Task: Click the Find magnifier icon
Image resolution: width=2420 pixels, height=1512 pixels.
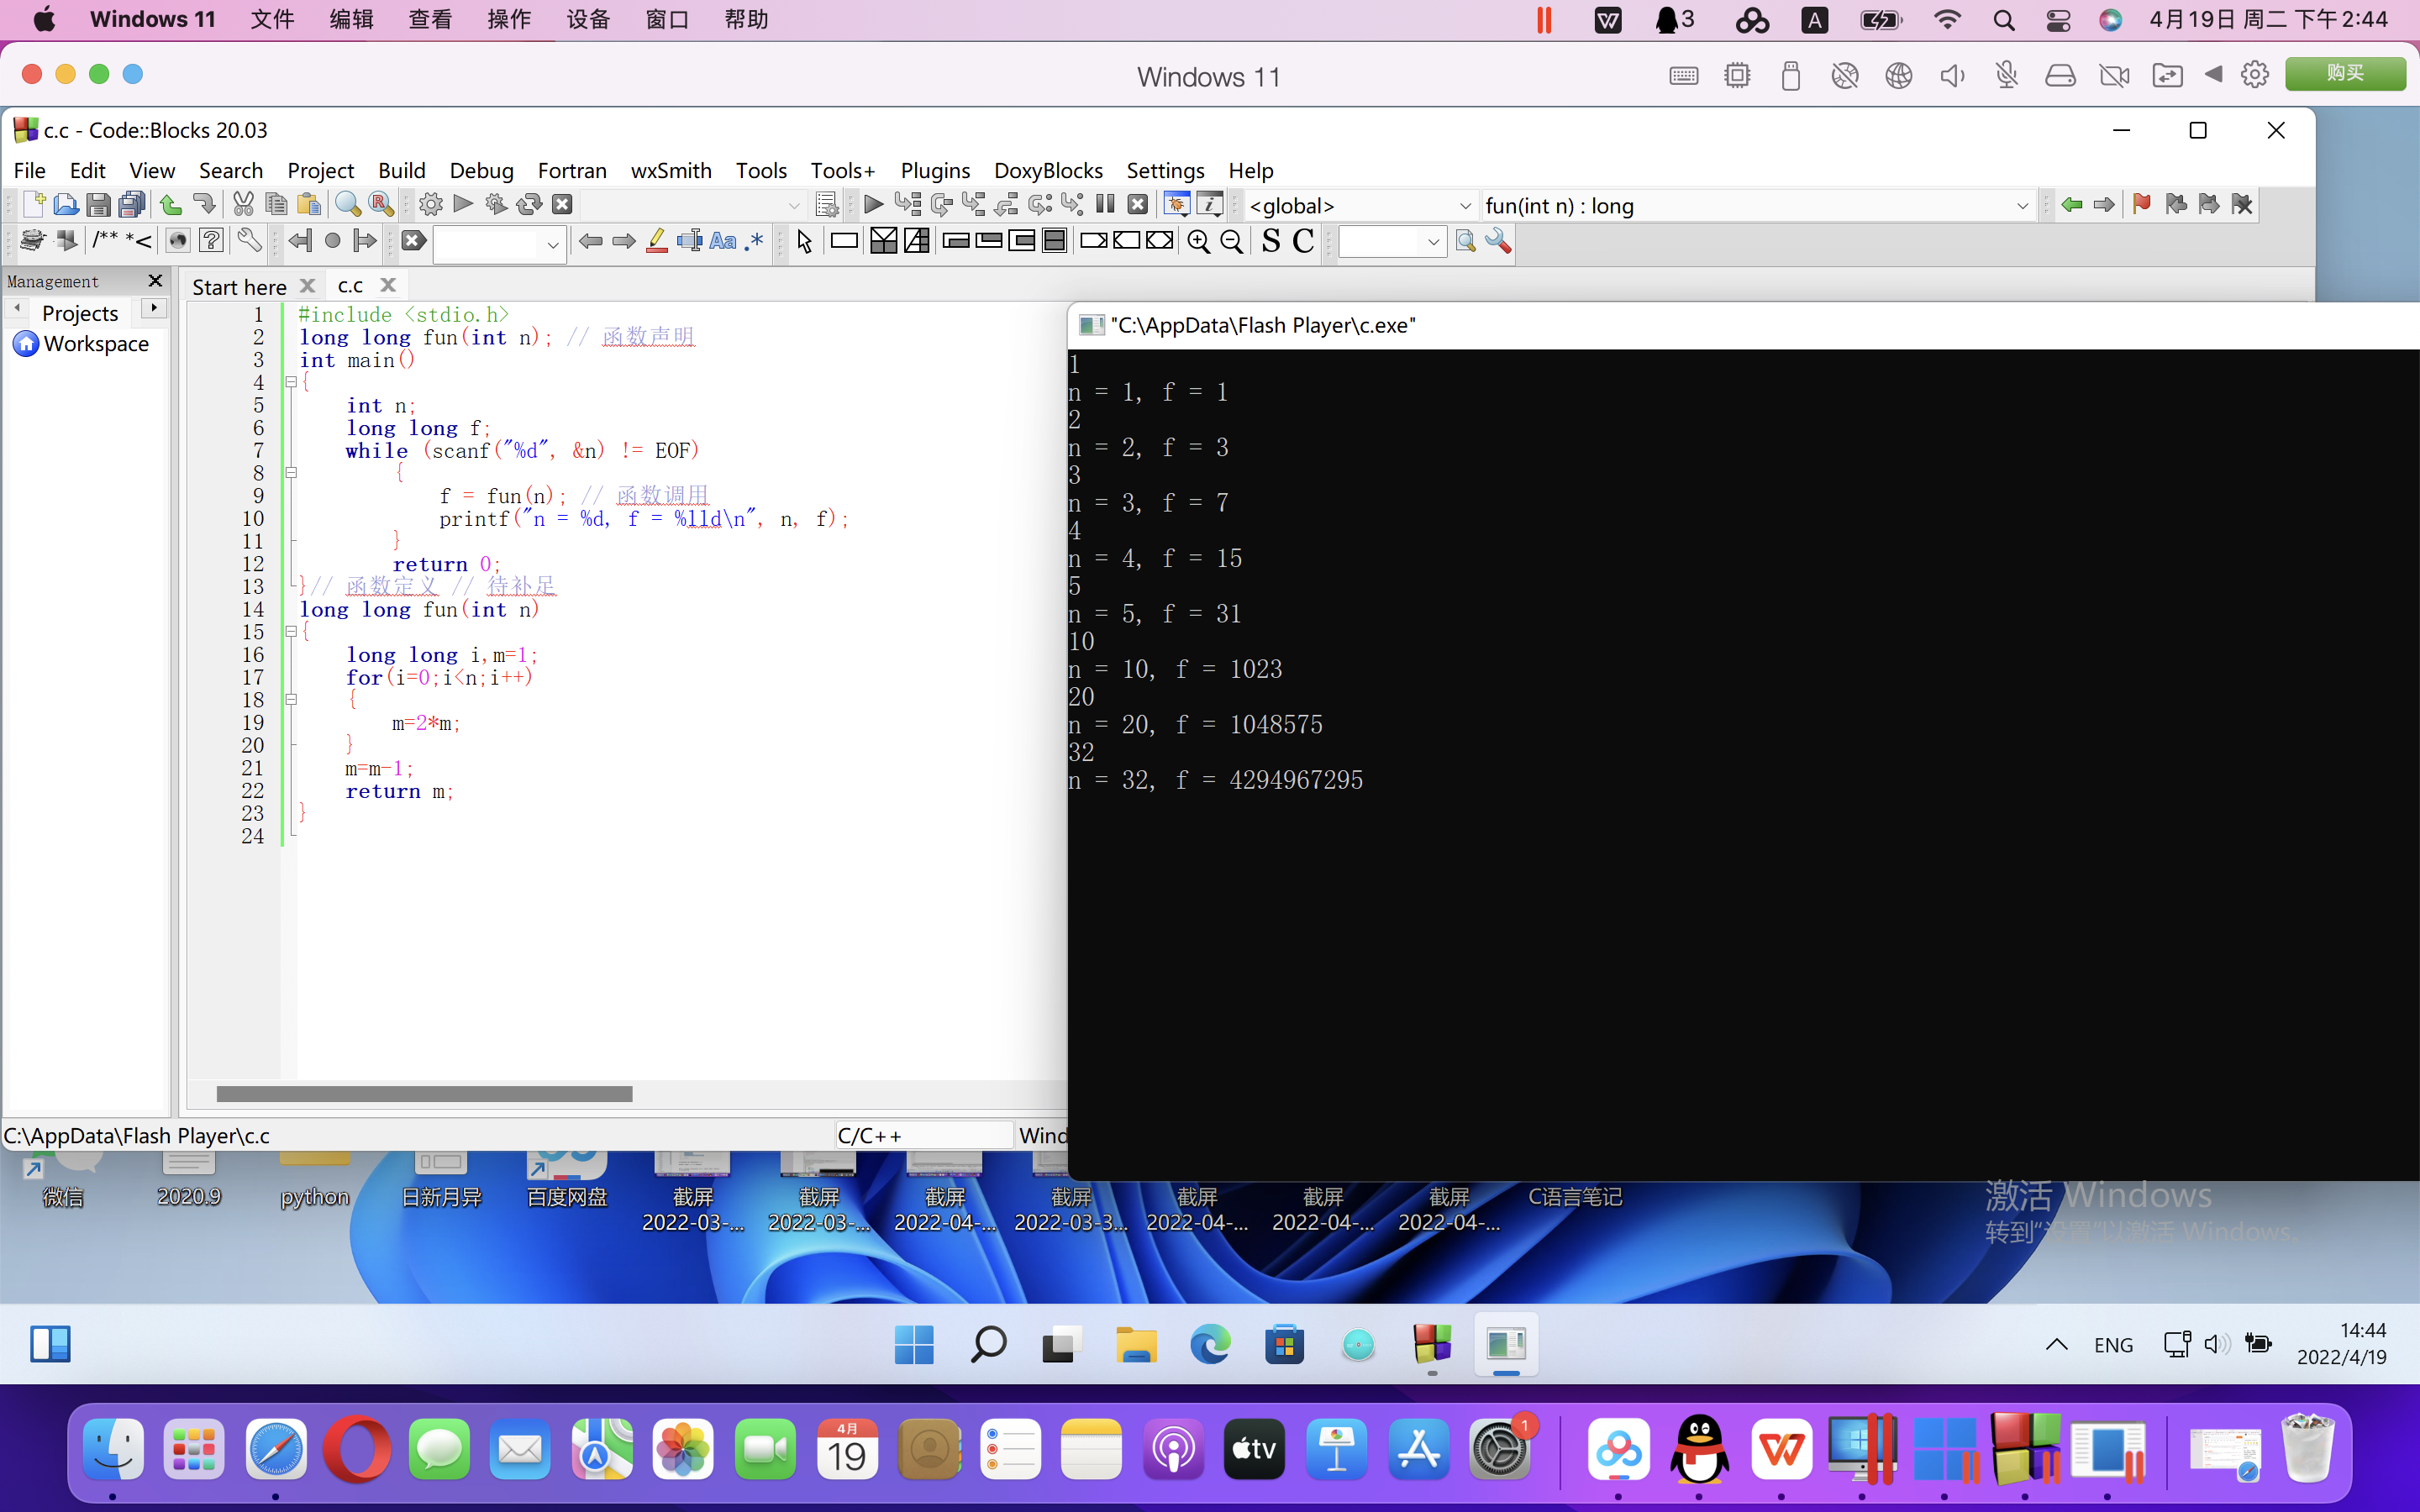Action: click(347, 205)
